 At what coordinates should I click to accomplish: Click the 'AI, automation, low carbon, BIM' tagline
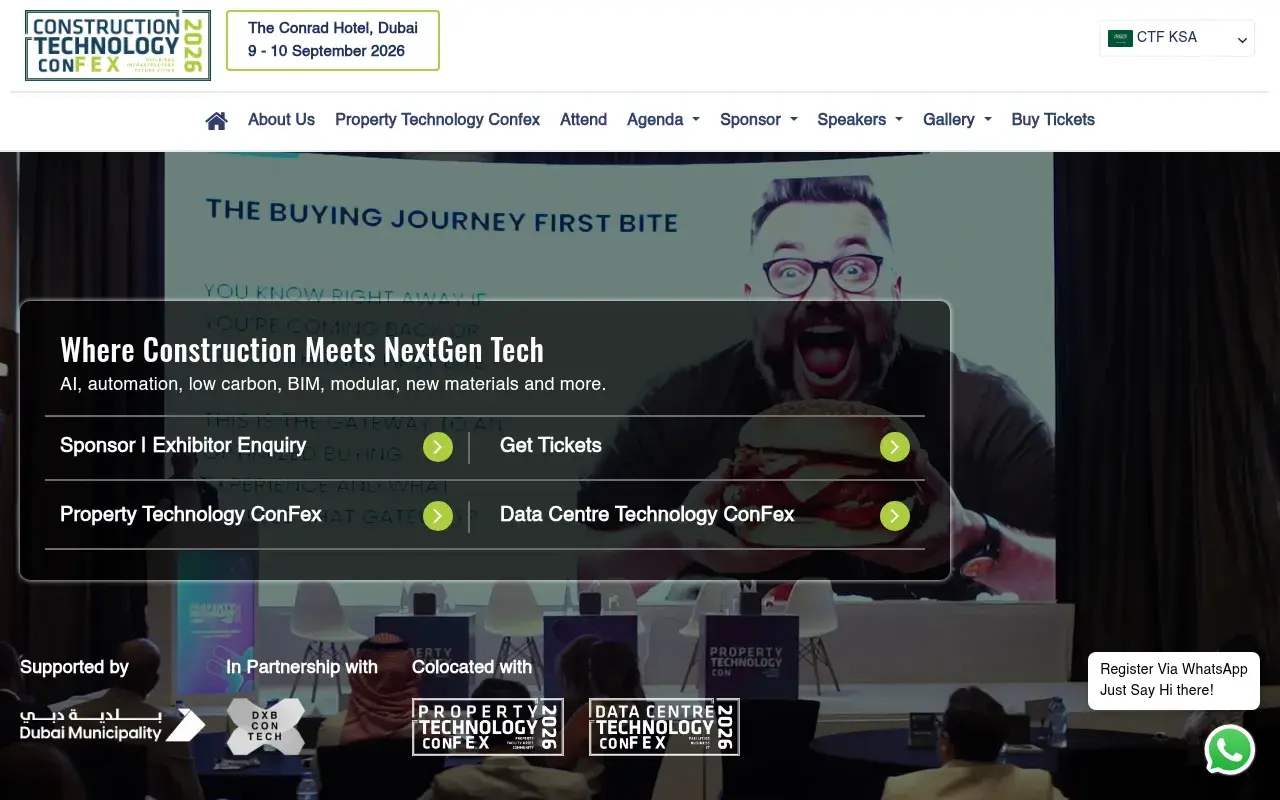click(333, 384)
